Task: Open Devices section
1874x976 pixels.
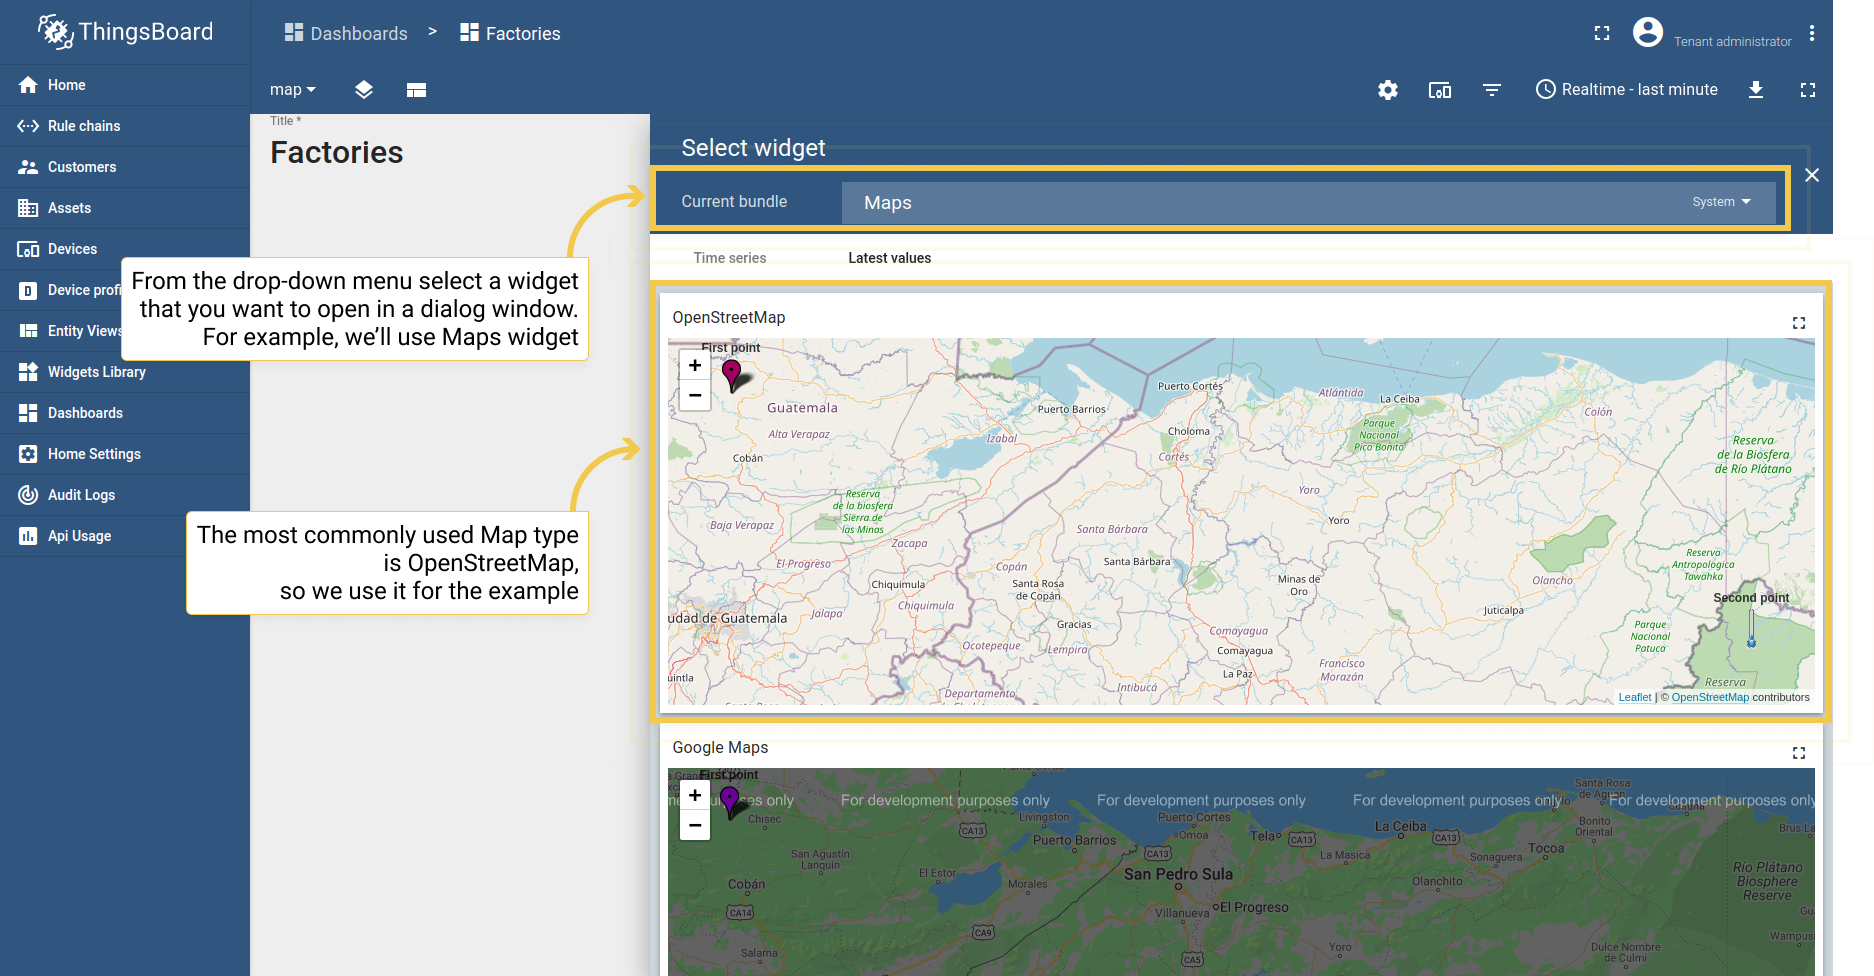Action: [x=125, y=249]
